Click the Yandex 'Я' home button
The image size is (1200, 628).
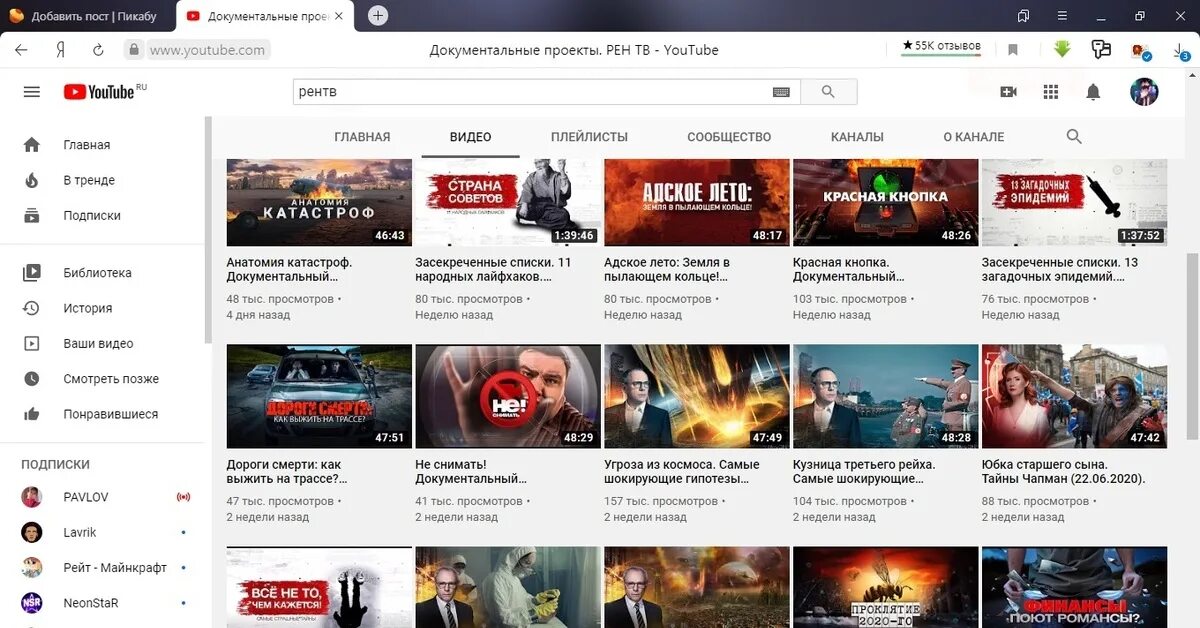pyautogui.click(x=61, y=50)
